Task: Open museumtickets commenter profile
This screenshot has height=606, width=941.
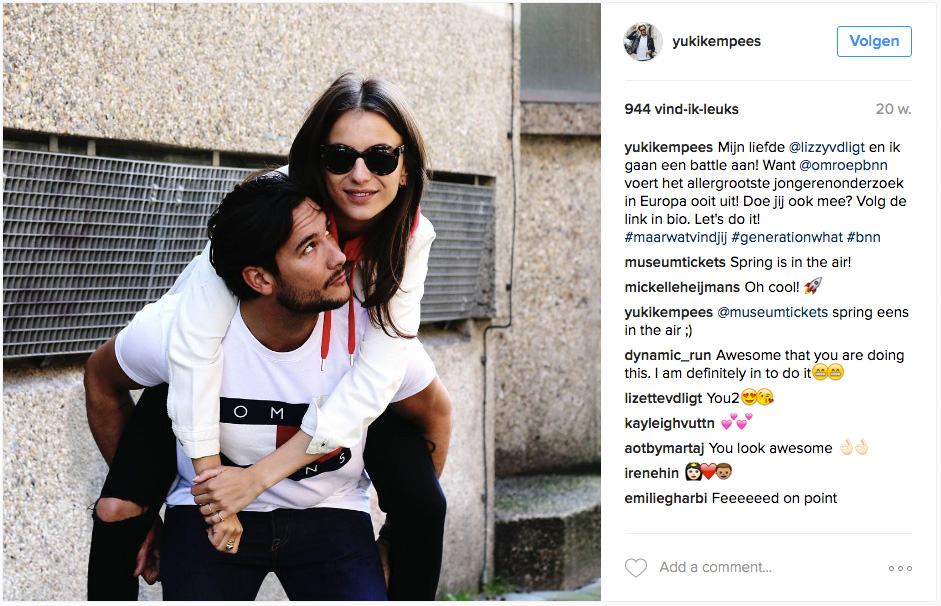Action: [675, 262]
